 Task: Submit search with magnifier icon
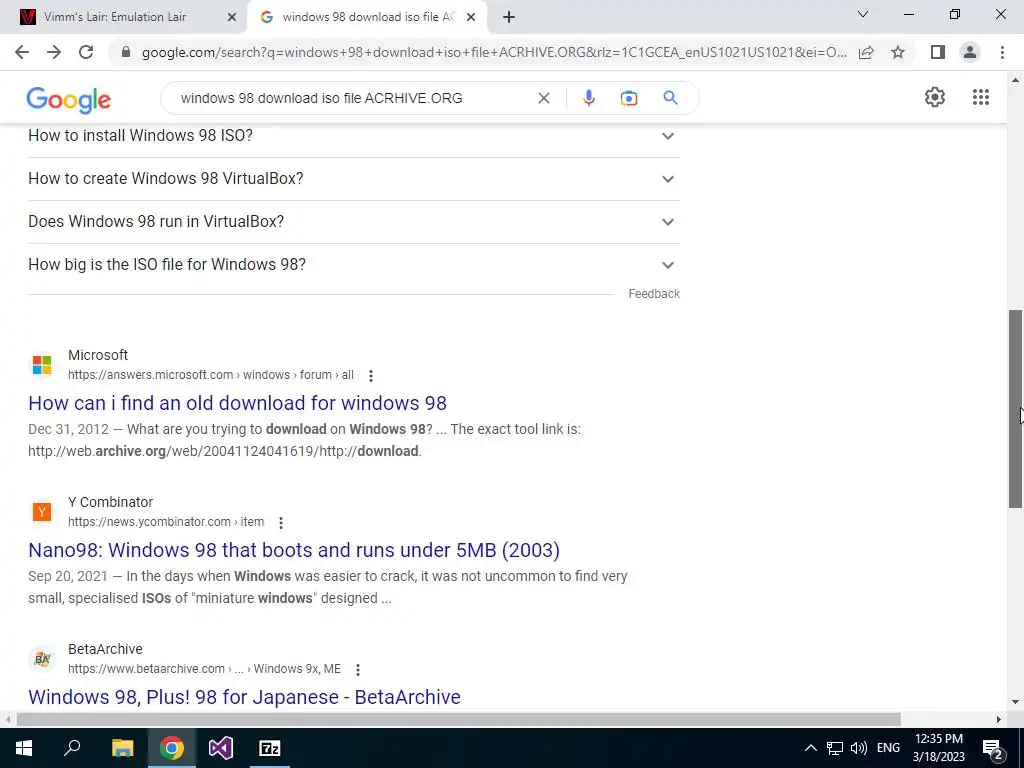pos(670,98)
